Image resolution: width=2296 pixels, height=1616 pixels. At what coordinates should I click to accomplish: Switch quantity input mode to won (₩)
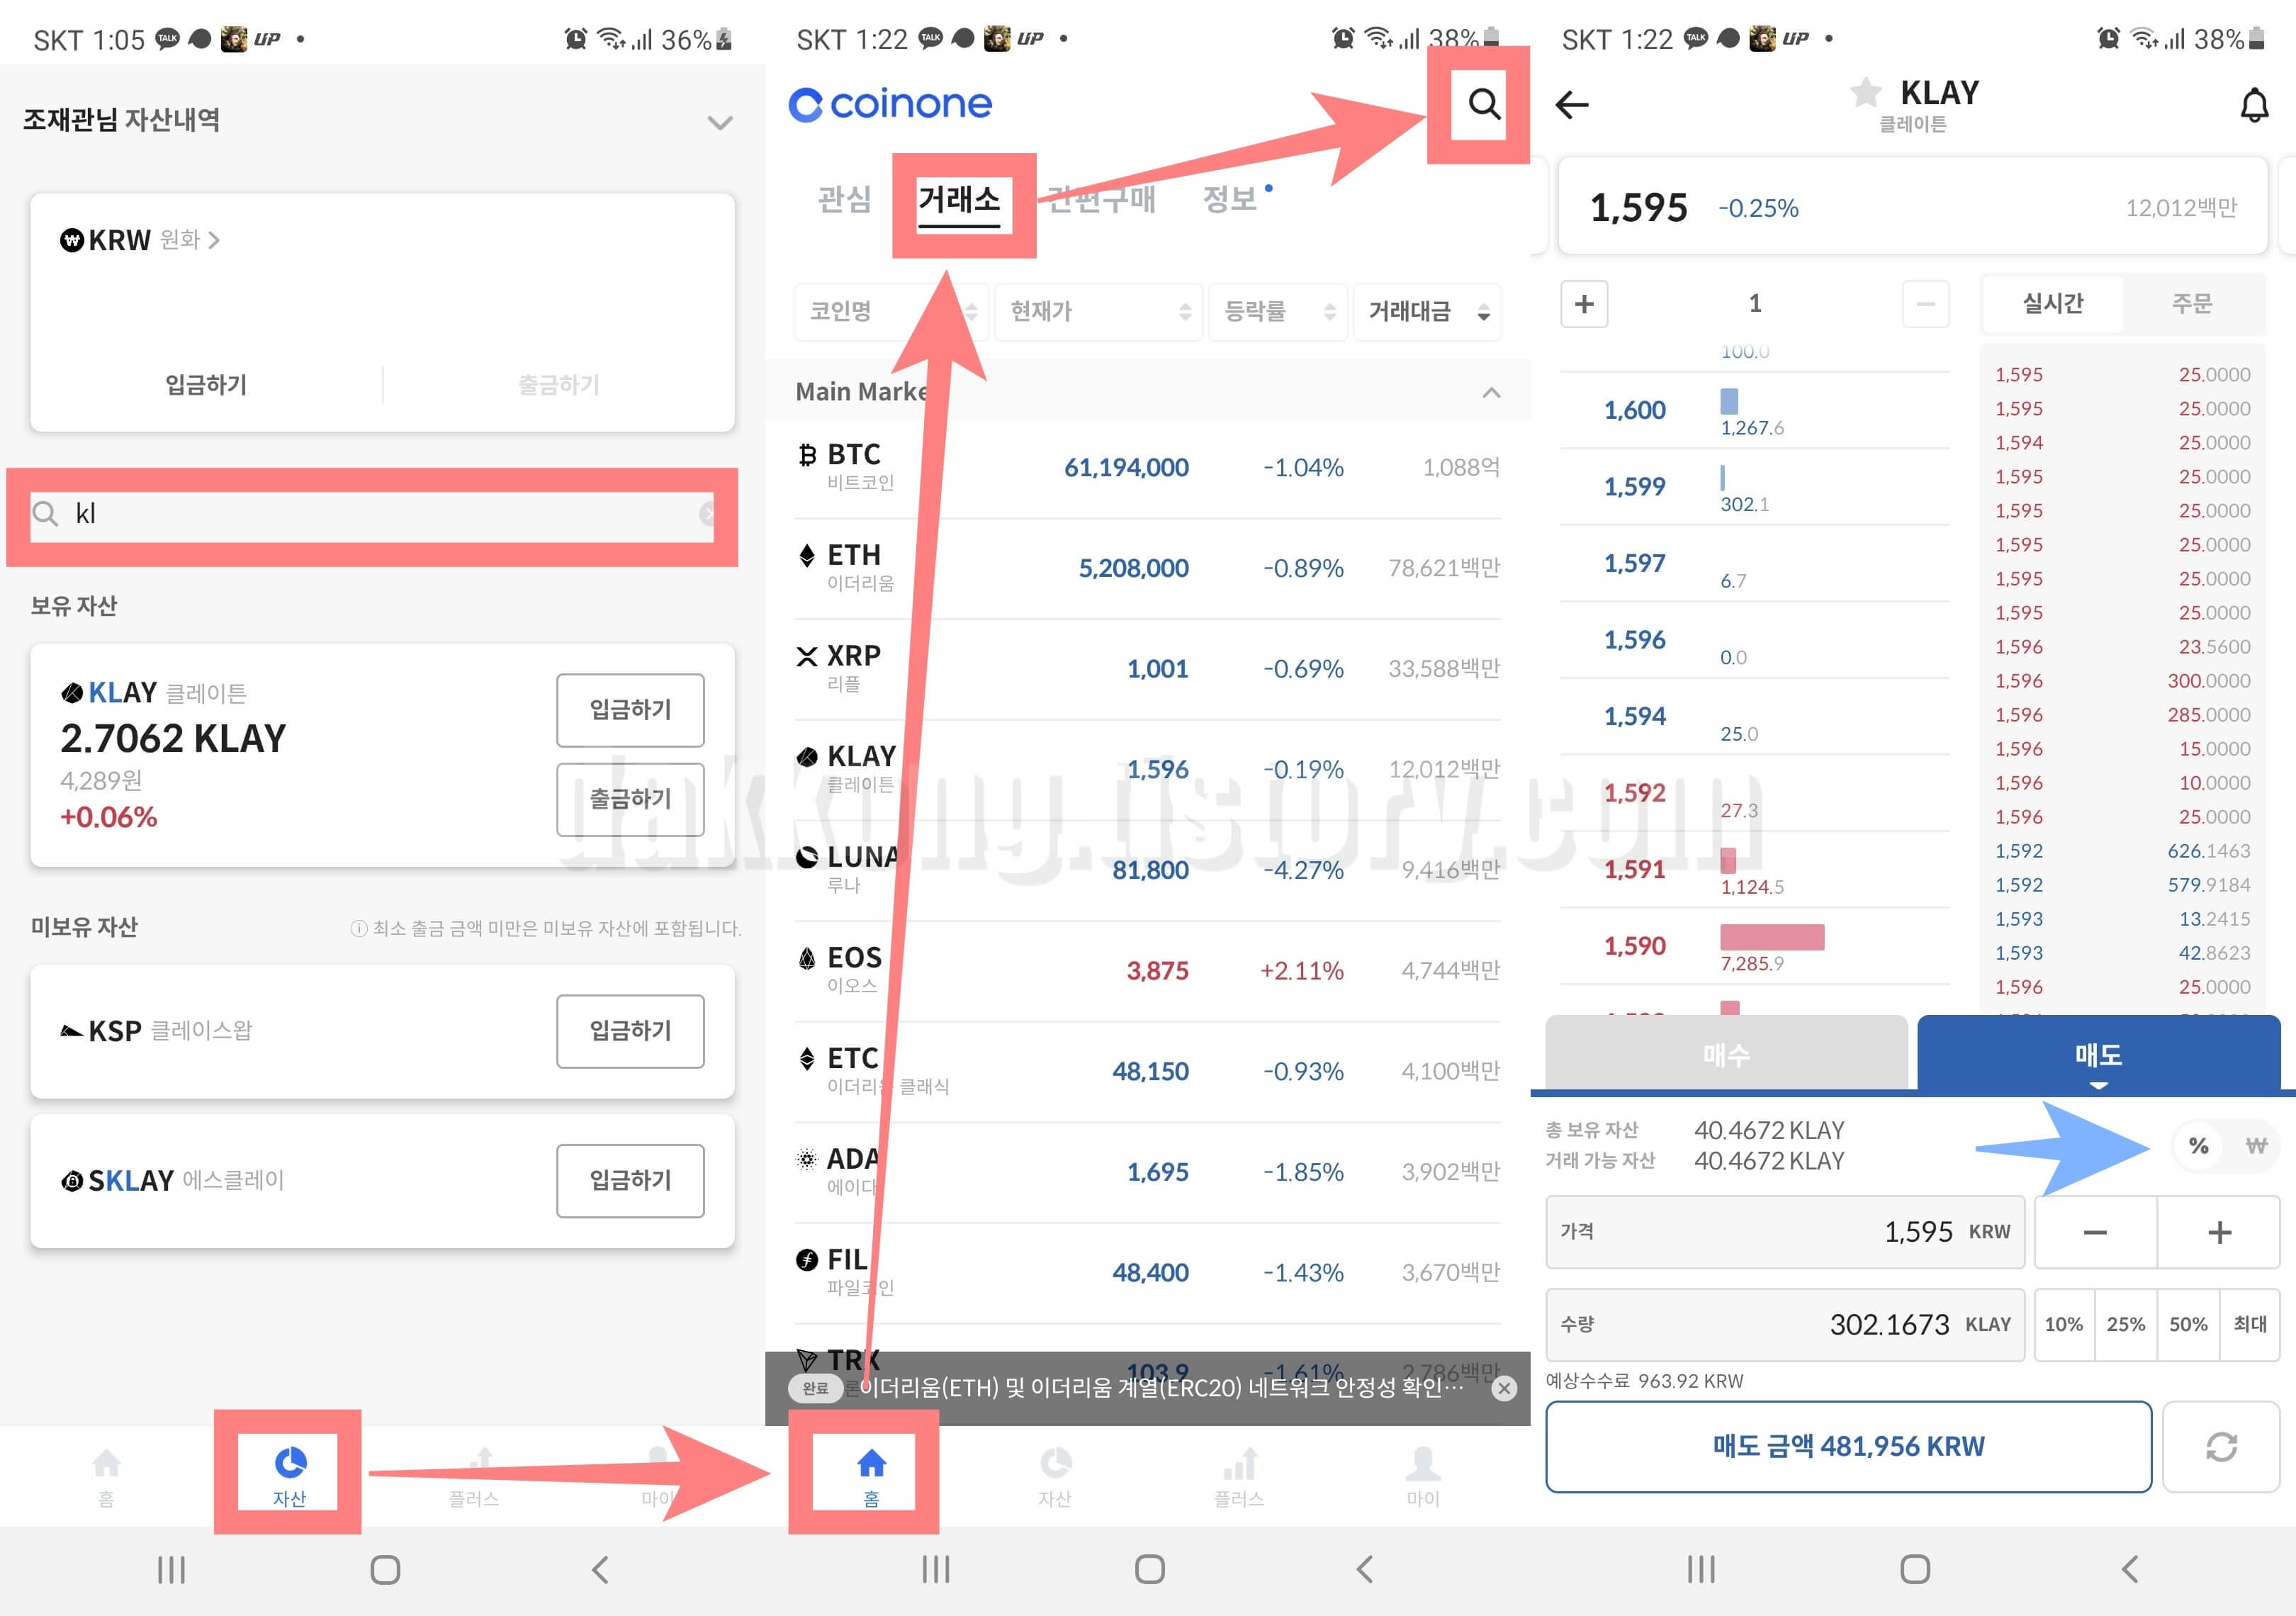coord(2256,1146)
